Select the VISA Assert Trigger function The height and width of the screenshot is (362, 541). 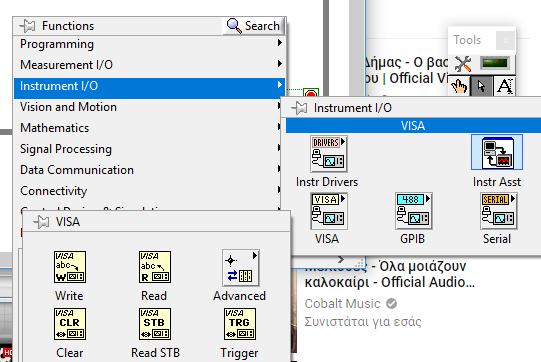point(240,324)
